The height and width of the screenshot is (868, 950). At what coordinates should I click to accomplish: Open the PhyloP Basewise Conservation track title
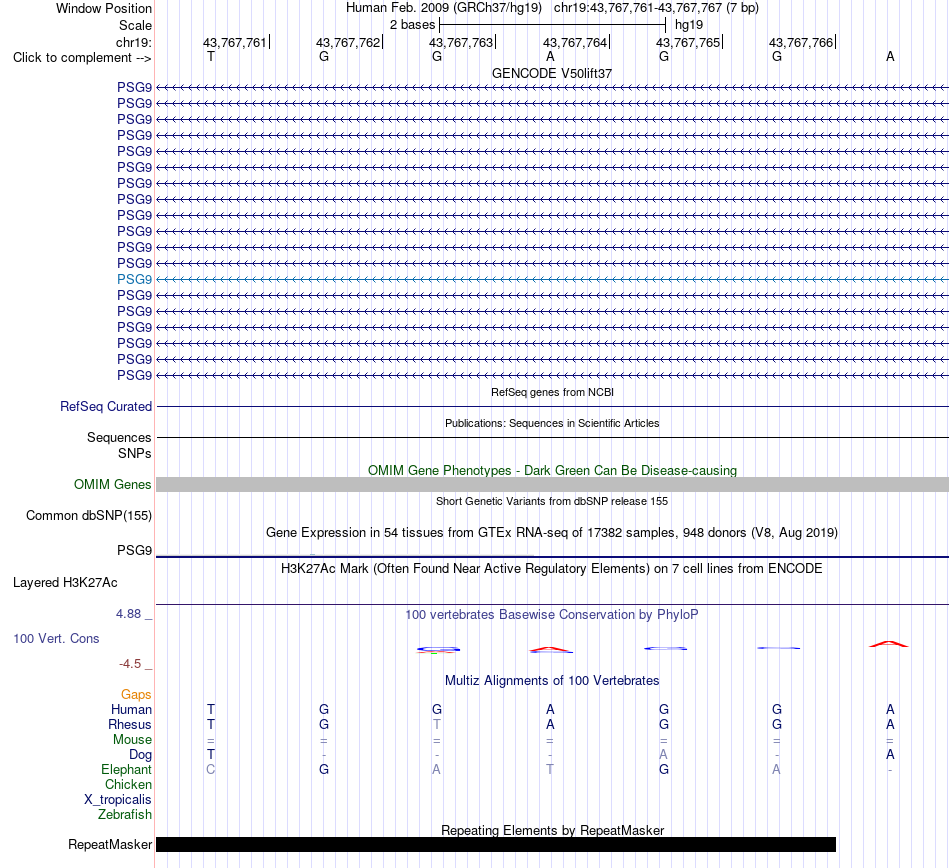tap(552, 614)
